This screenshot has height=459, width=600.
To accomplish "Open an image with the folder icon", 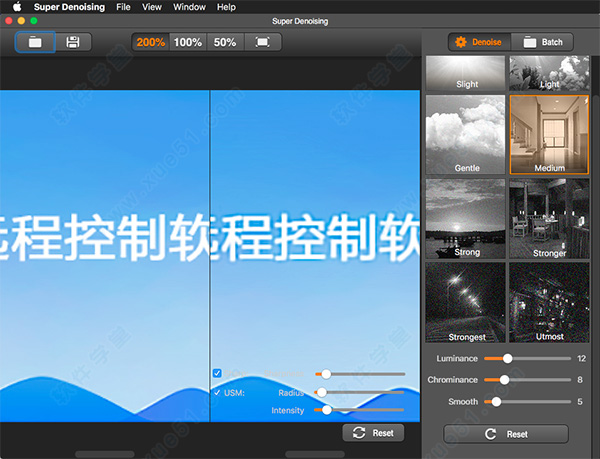I will [35, 42].
